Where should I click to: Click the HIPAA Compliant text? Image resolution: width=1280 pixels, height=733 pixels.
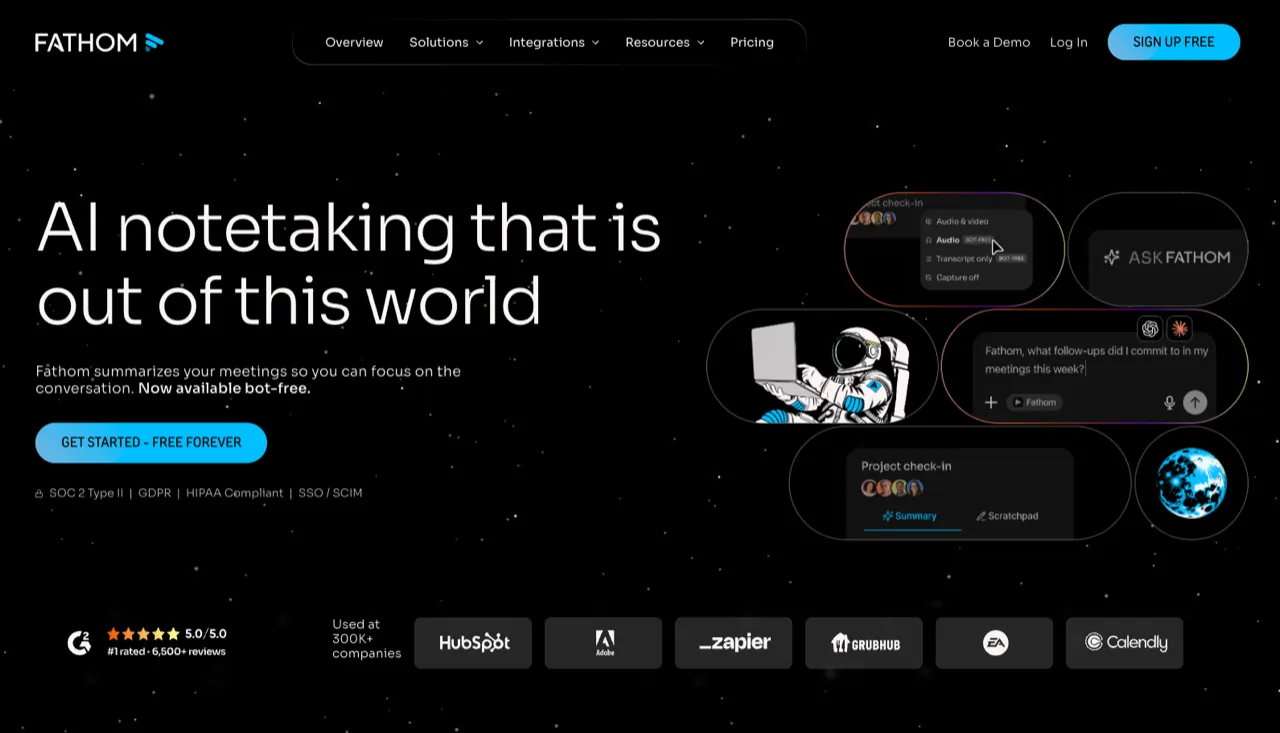point(235,493)
